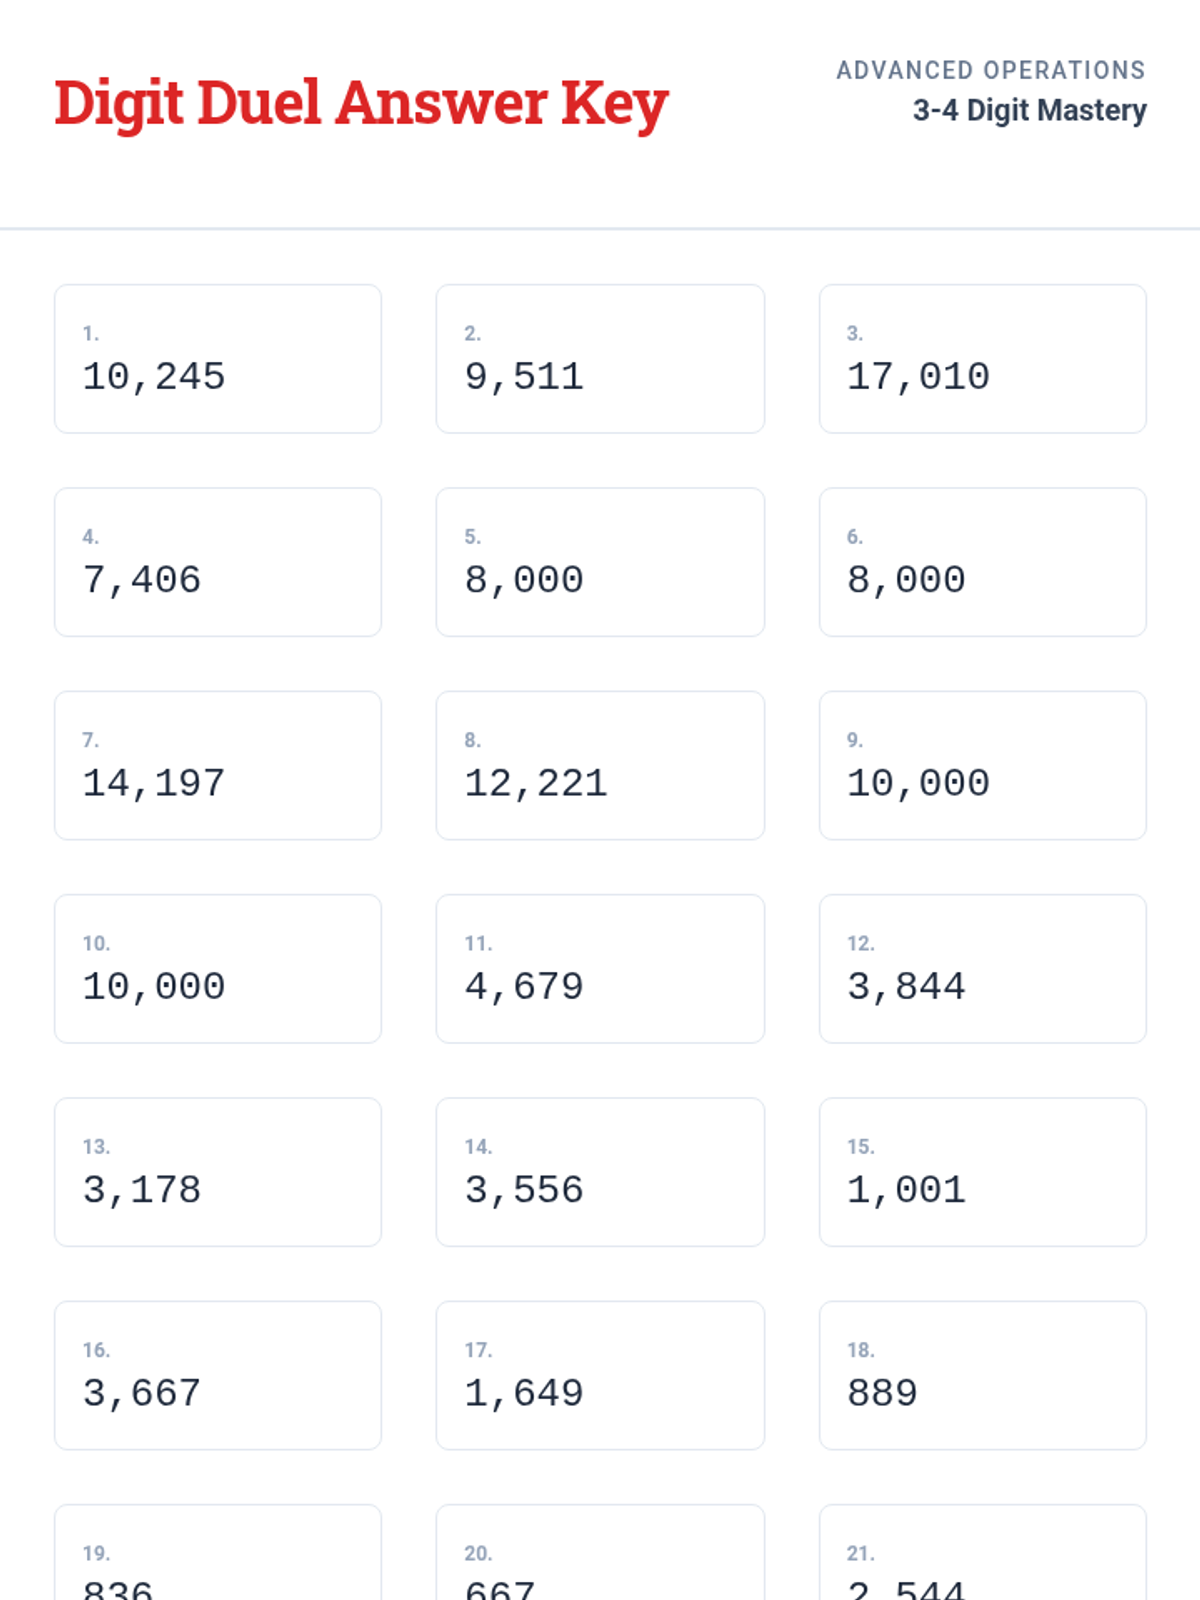Click answer card 3 with 17,010
Screen dimensions: 1200x1600
982,359
